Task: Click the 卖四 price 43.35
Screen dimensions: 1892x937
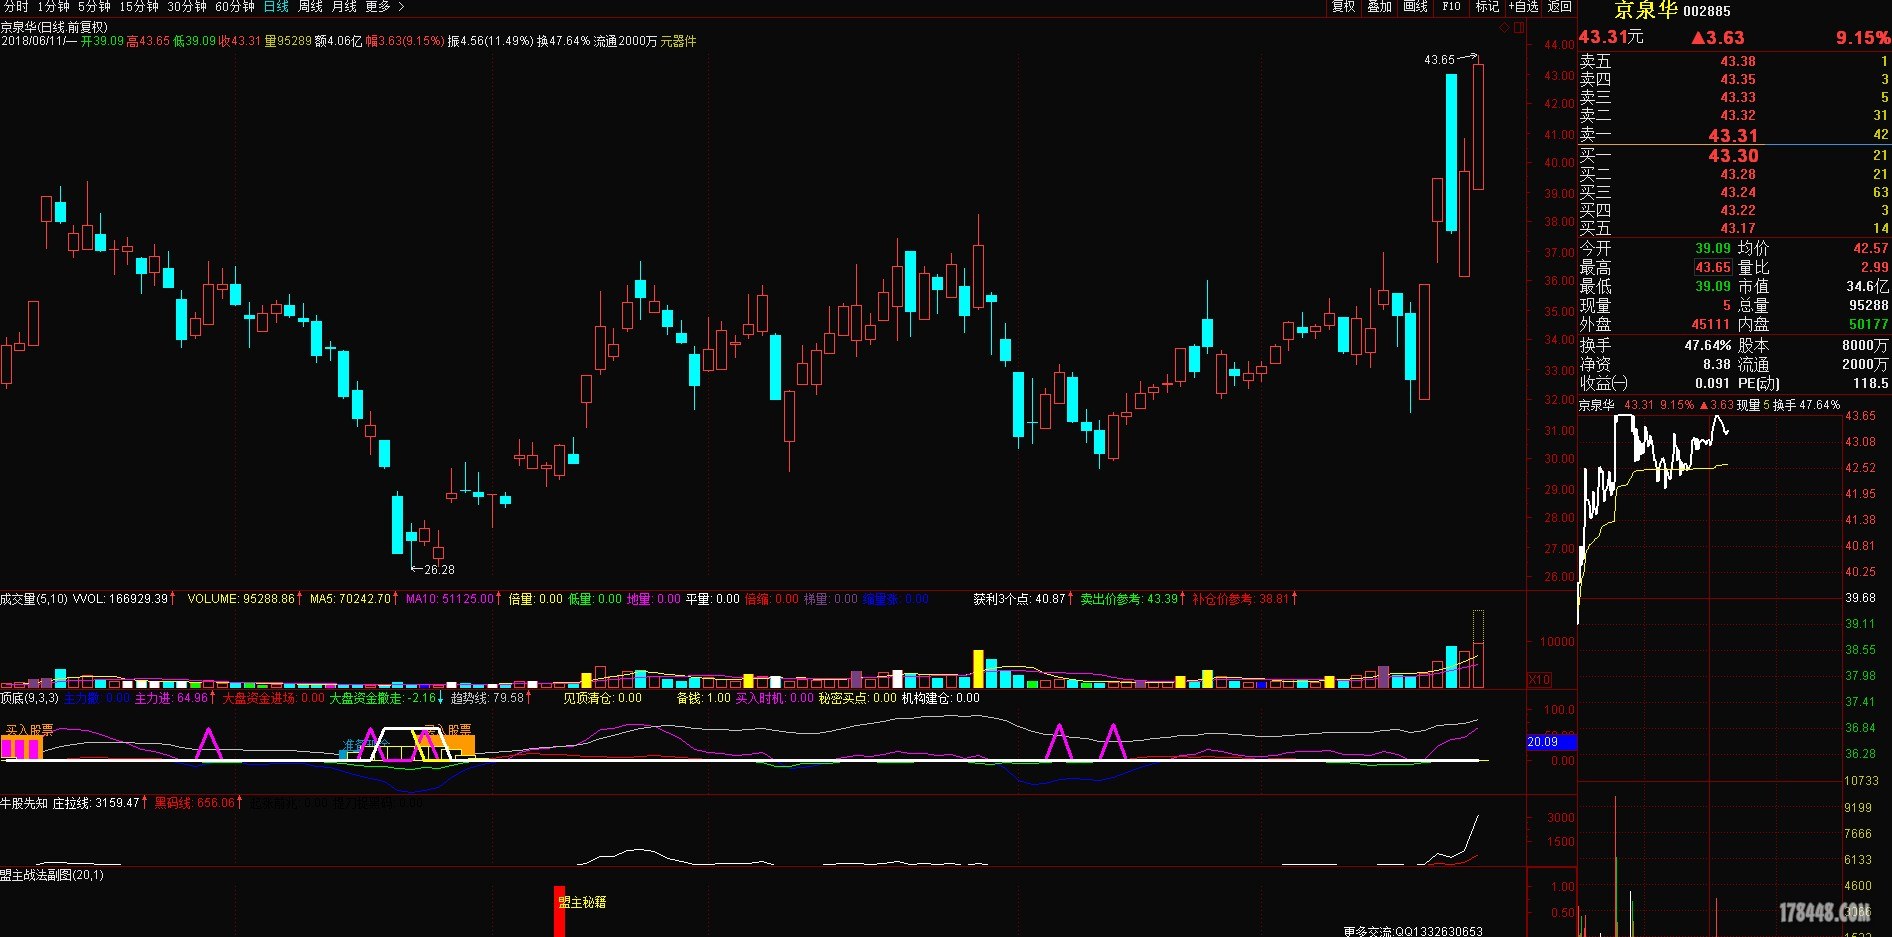Action: [1738, 79]
